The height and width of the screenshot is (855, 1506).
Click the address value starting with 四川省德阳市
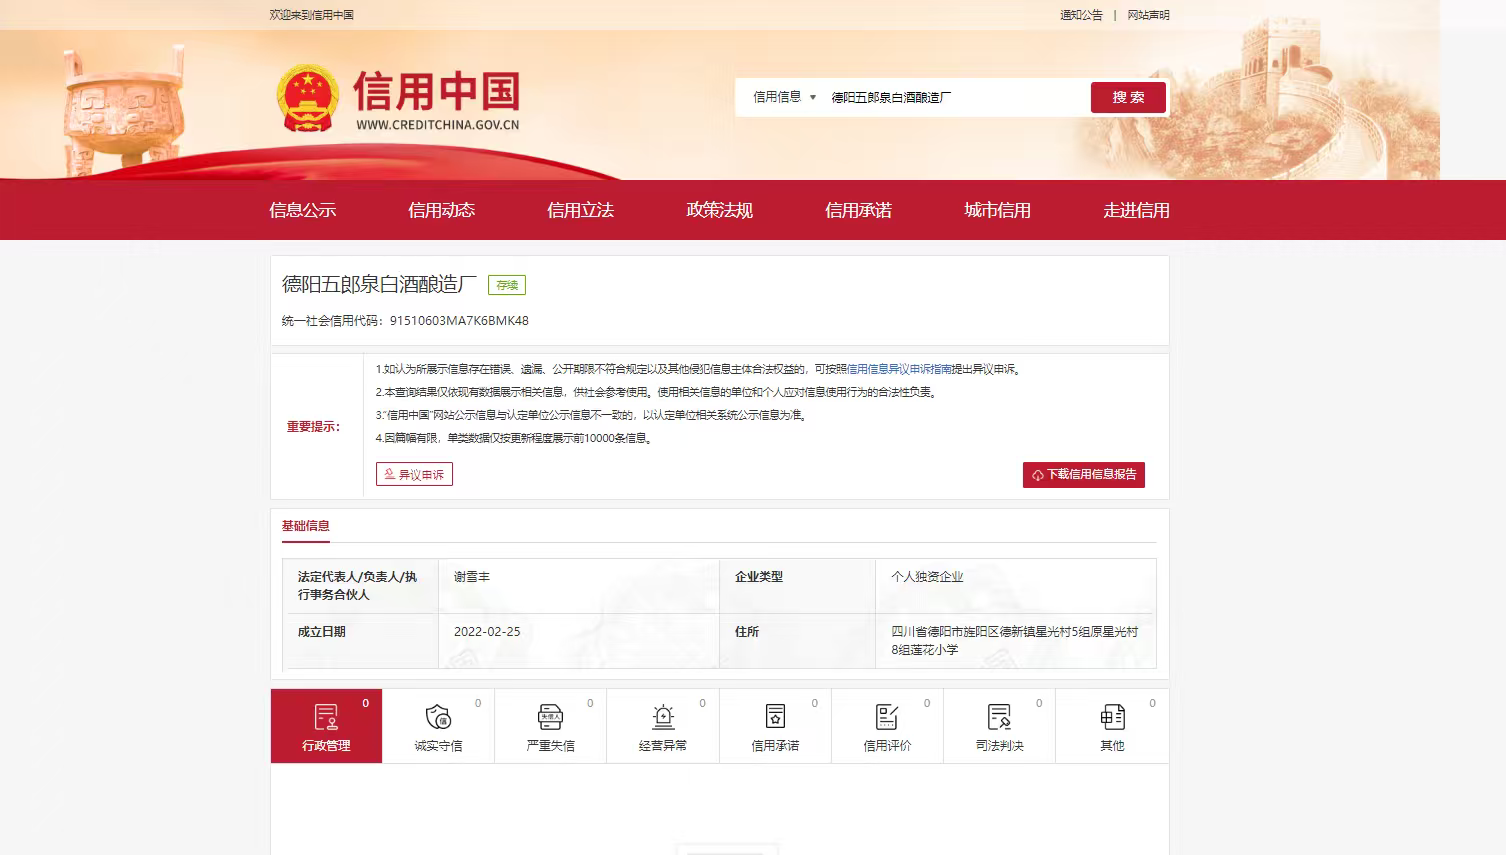(x=1014, y=641)
